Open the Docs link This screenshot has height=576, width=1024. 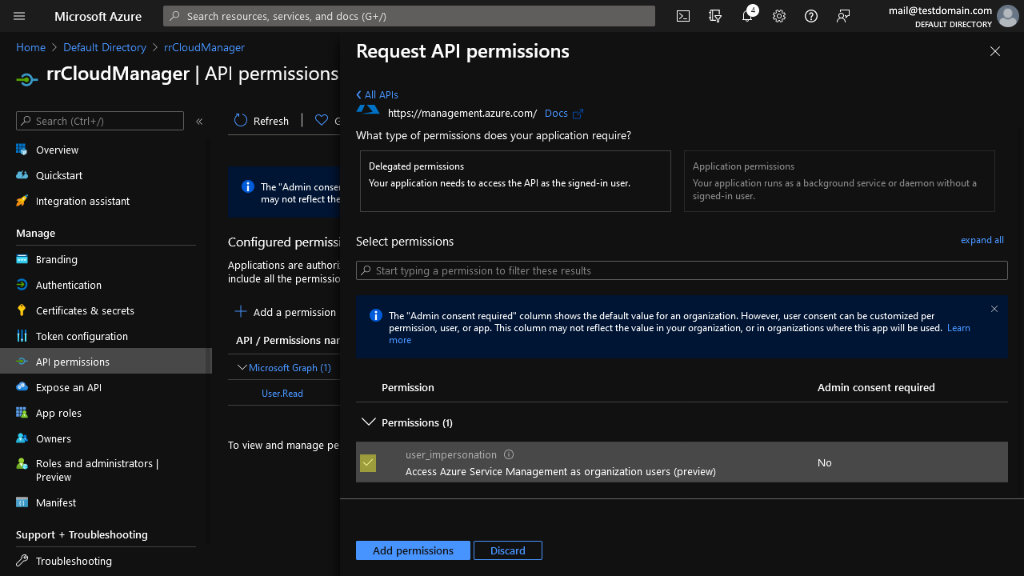pyautogui.click(x=556, y=114)
